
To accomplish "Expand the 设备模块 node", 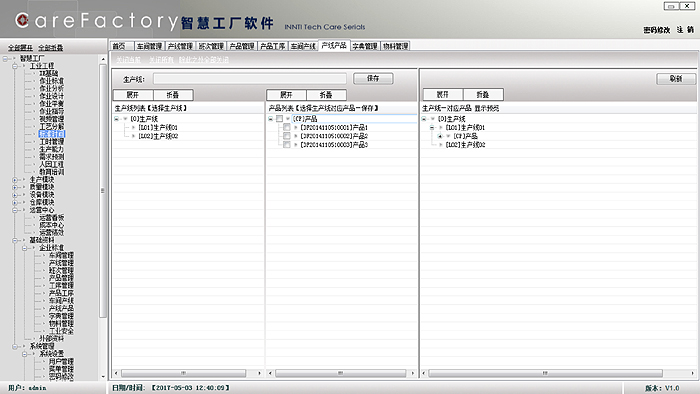I will point(15,195).
